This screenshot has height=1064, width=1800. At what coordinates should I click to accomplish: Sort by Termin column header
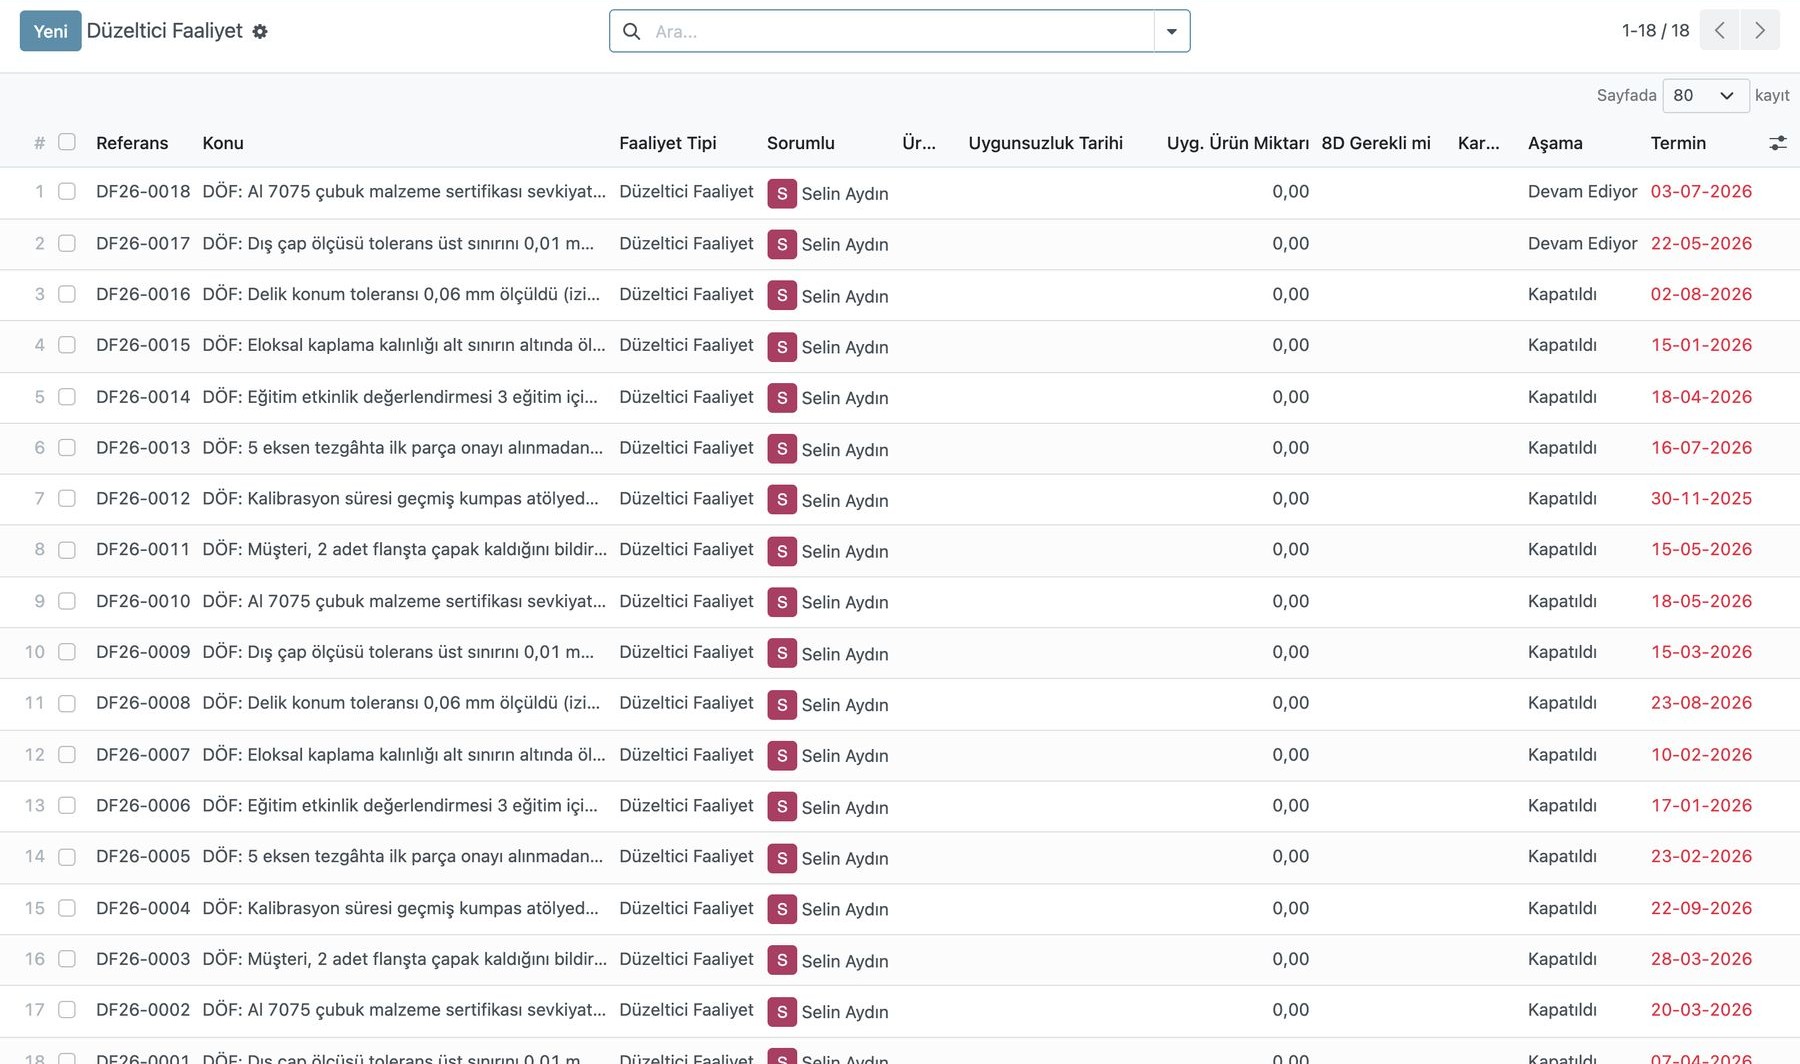click(1678, 143)
